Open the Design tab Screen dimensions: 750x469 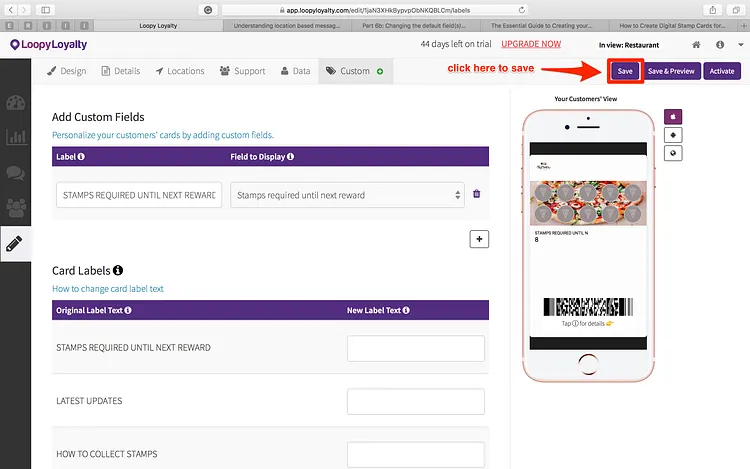[x=66, y=71]
